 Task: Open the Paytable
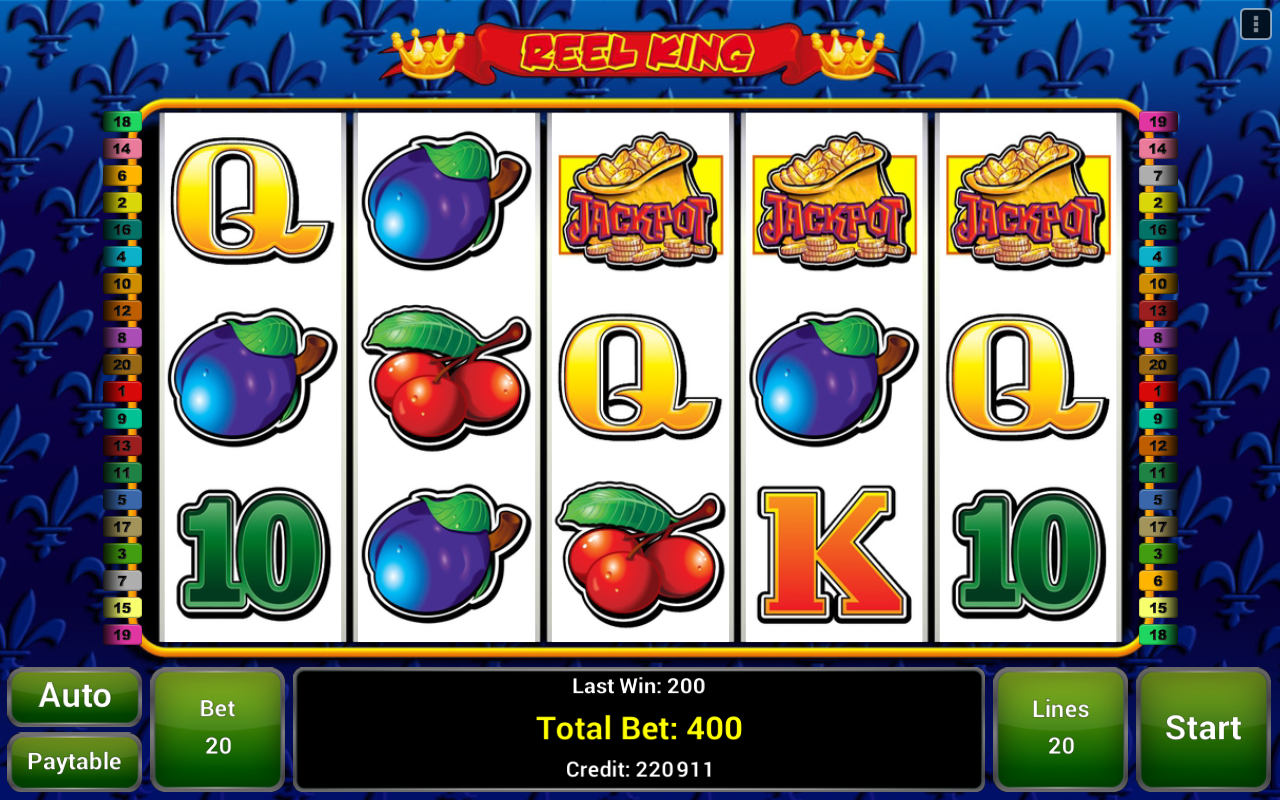tap(75, 761)
